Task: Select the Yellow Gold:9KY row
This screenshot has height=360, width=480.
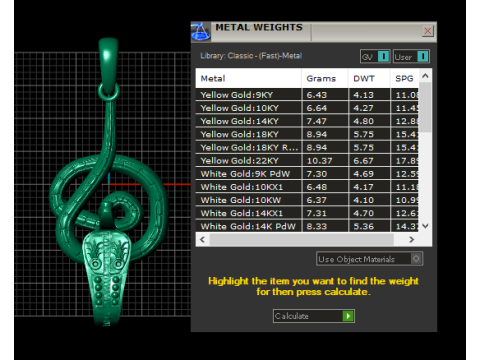Action: coord(307,95)
